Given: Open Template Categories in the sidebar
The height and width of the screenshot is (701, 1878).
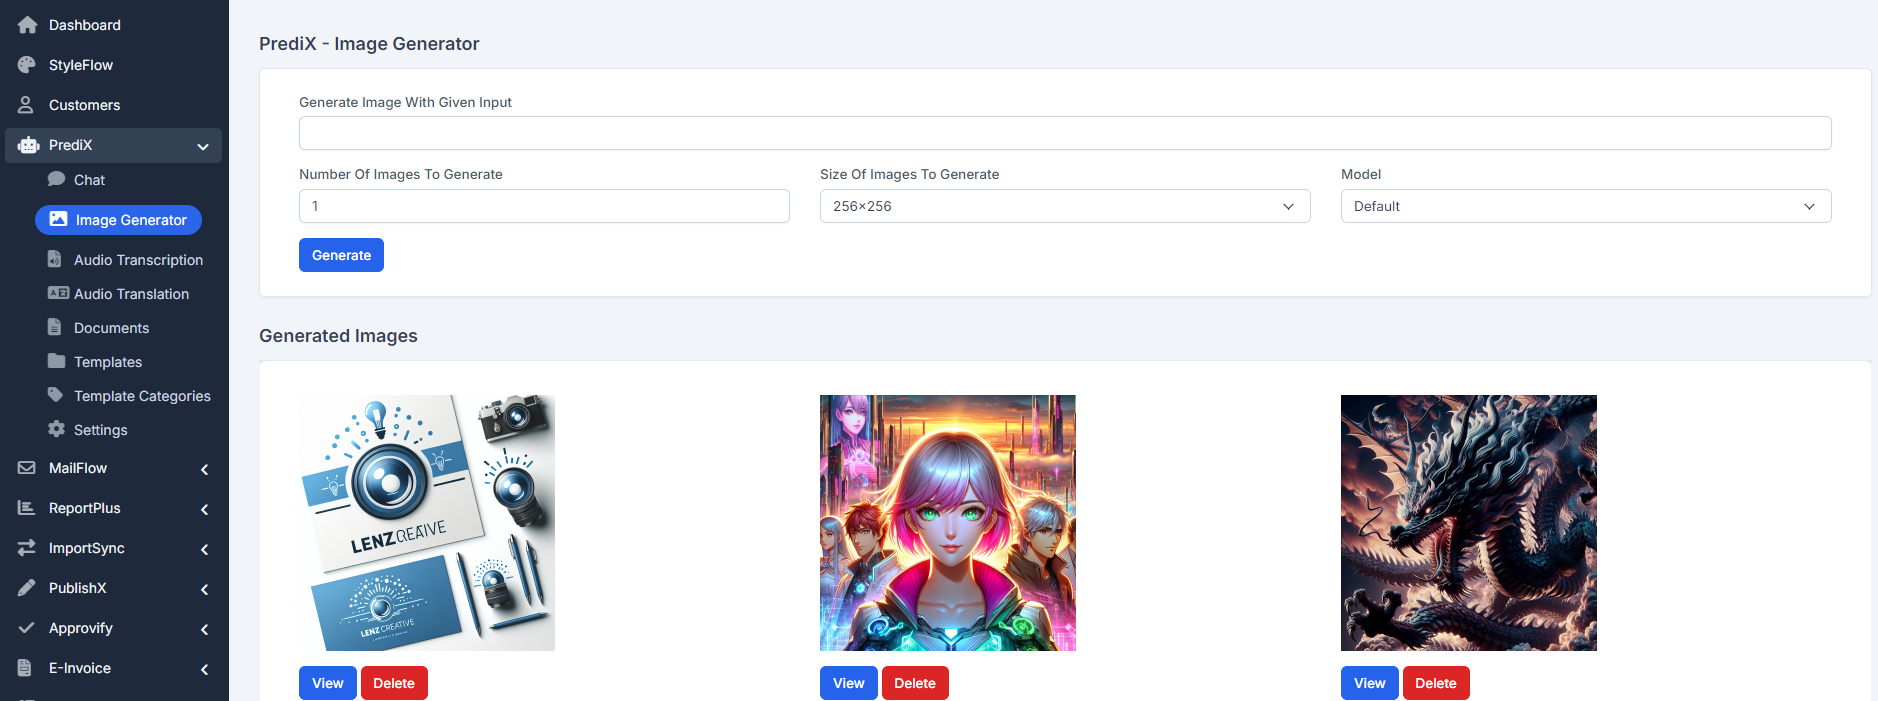Looking at the screenshot, I should click(142, 396).
